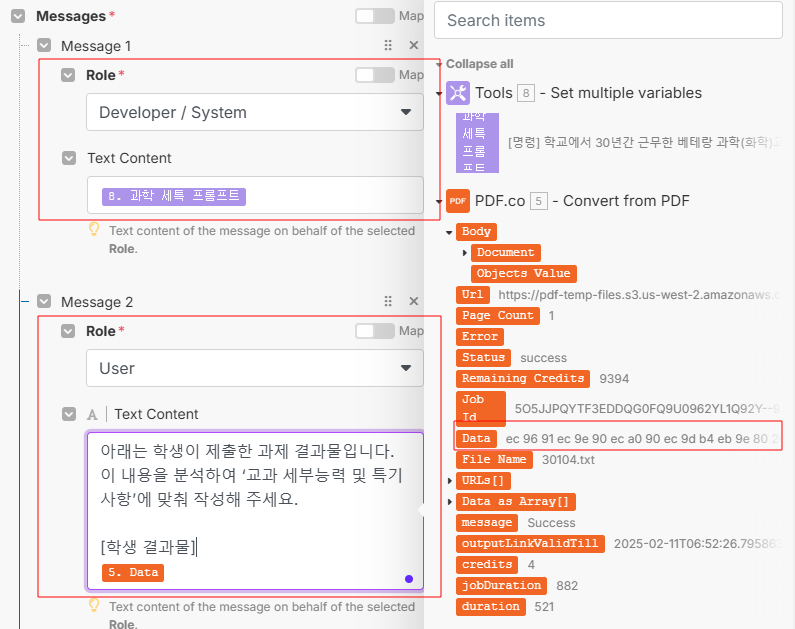Collapse the PDF.co module outputs
This screenshot has height=629, width=795.
[439, 202]
